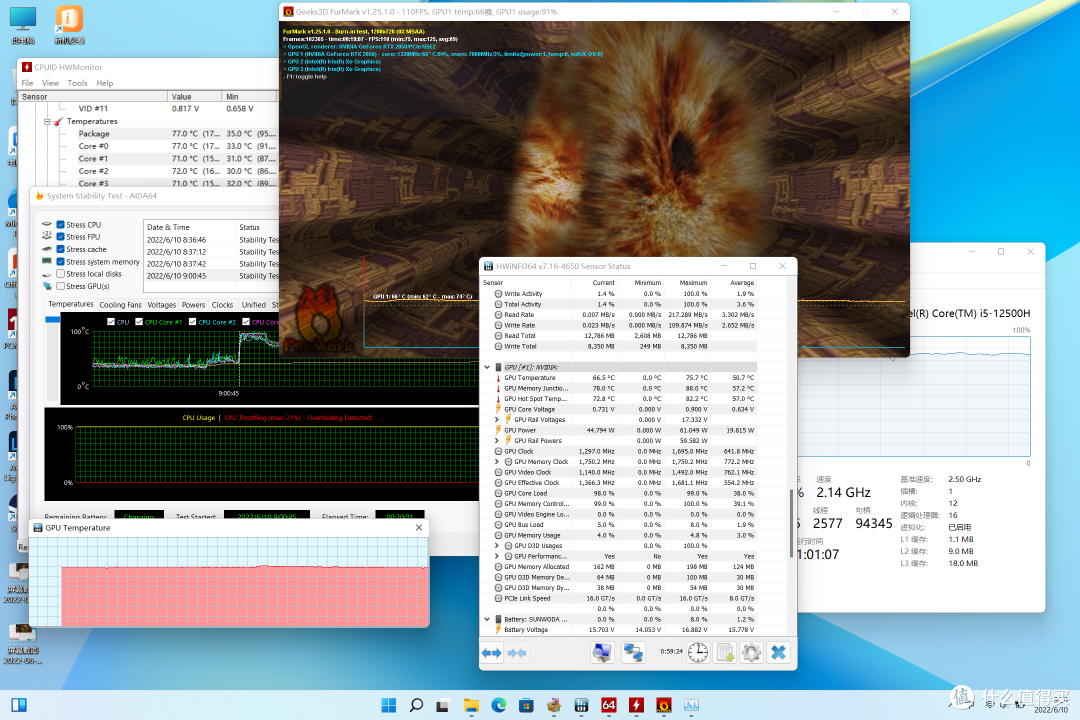The height and width of the screenshot is (720, 1080).
Task: Collapse the Battery SUNWODA sensor group
Action: pyautogui.click(x=487, y=619)
